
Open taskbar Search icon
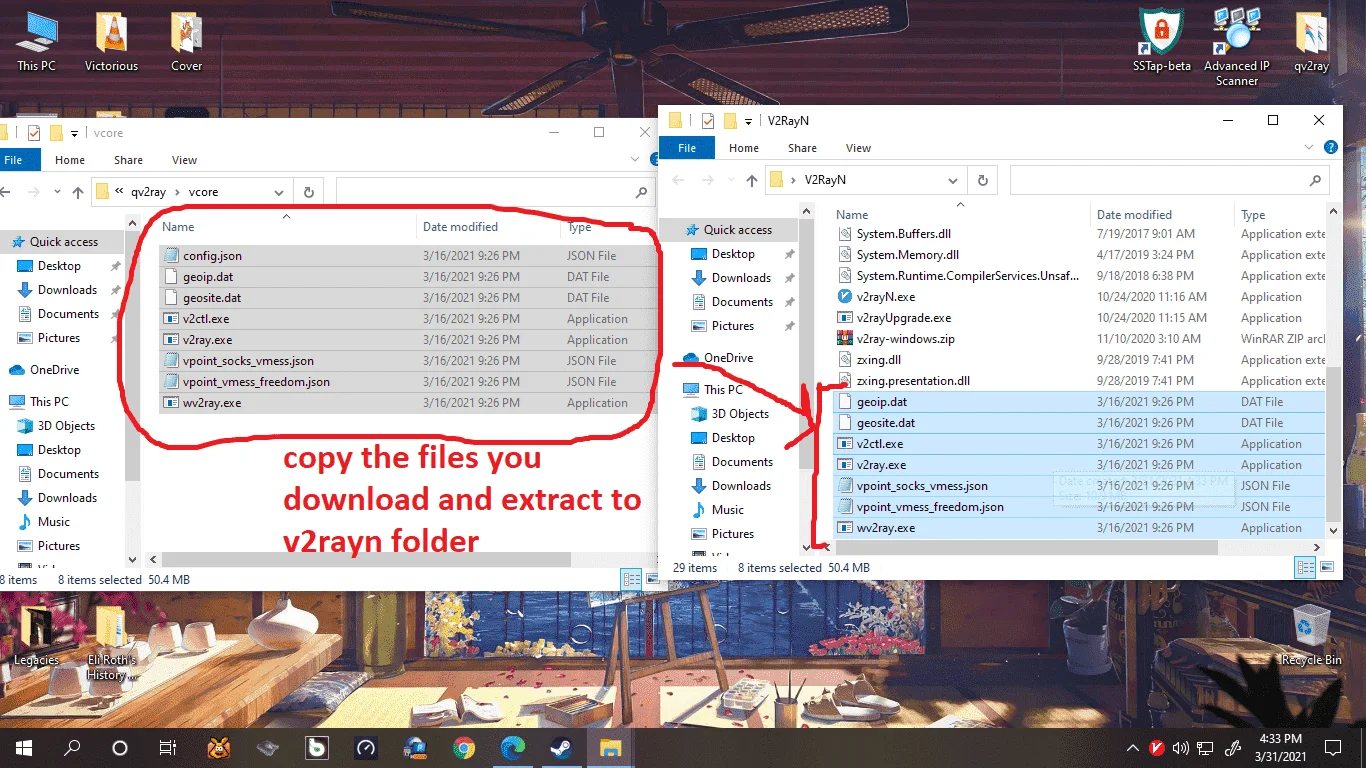click(x=72, y=747)
